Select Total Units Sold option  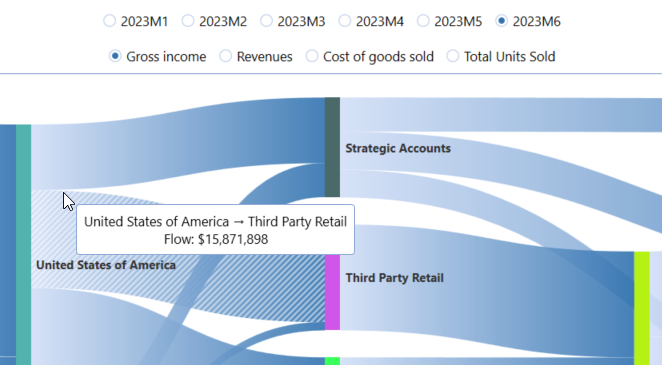(x=453, y=56)
